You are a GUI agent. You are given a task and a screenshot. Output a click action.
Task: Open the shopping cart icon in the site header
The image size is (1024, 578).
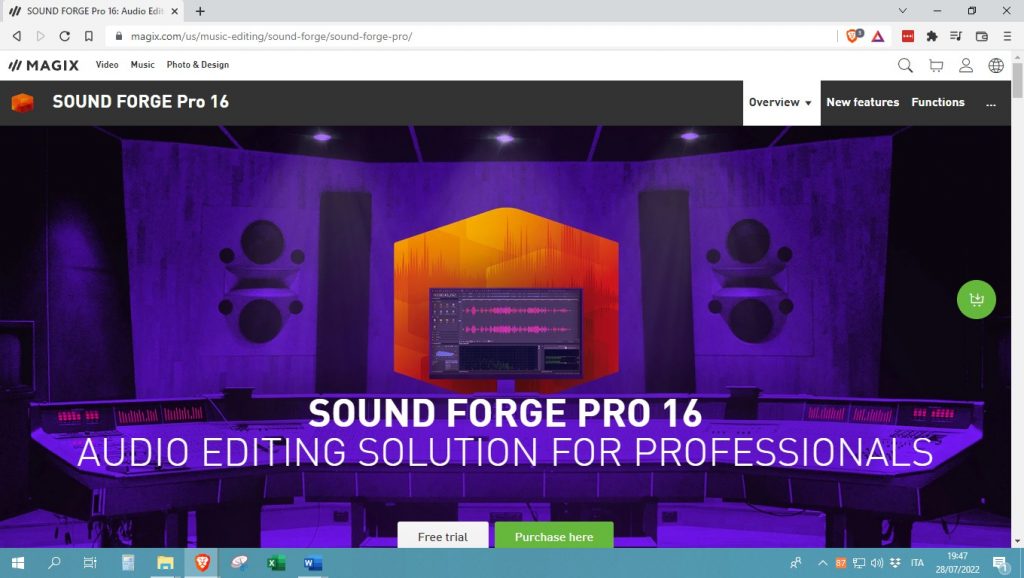[935, 65]
